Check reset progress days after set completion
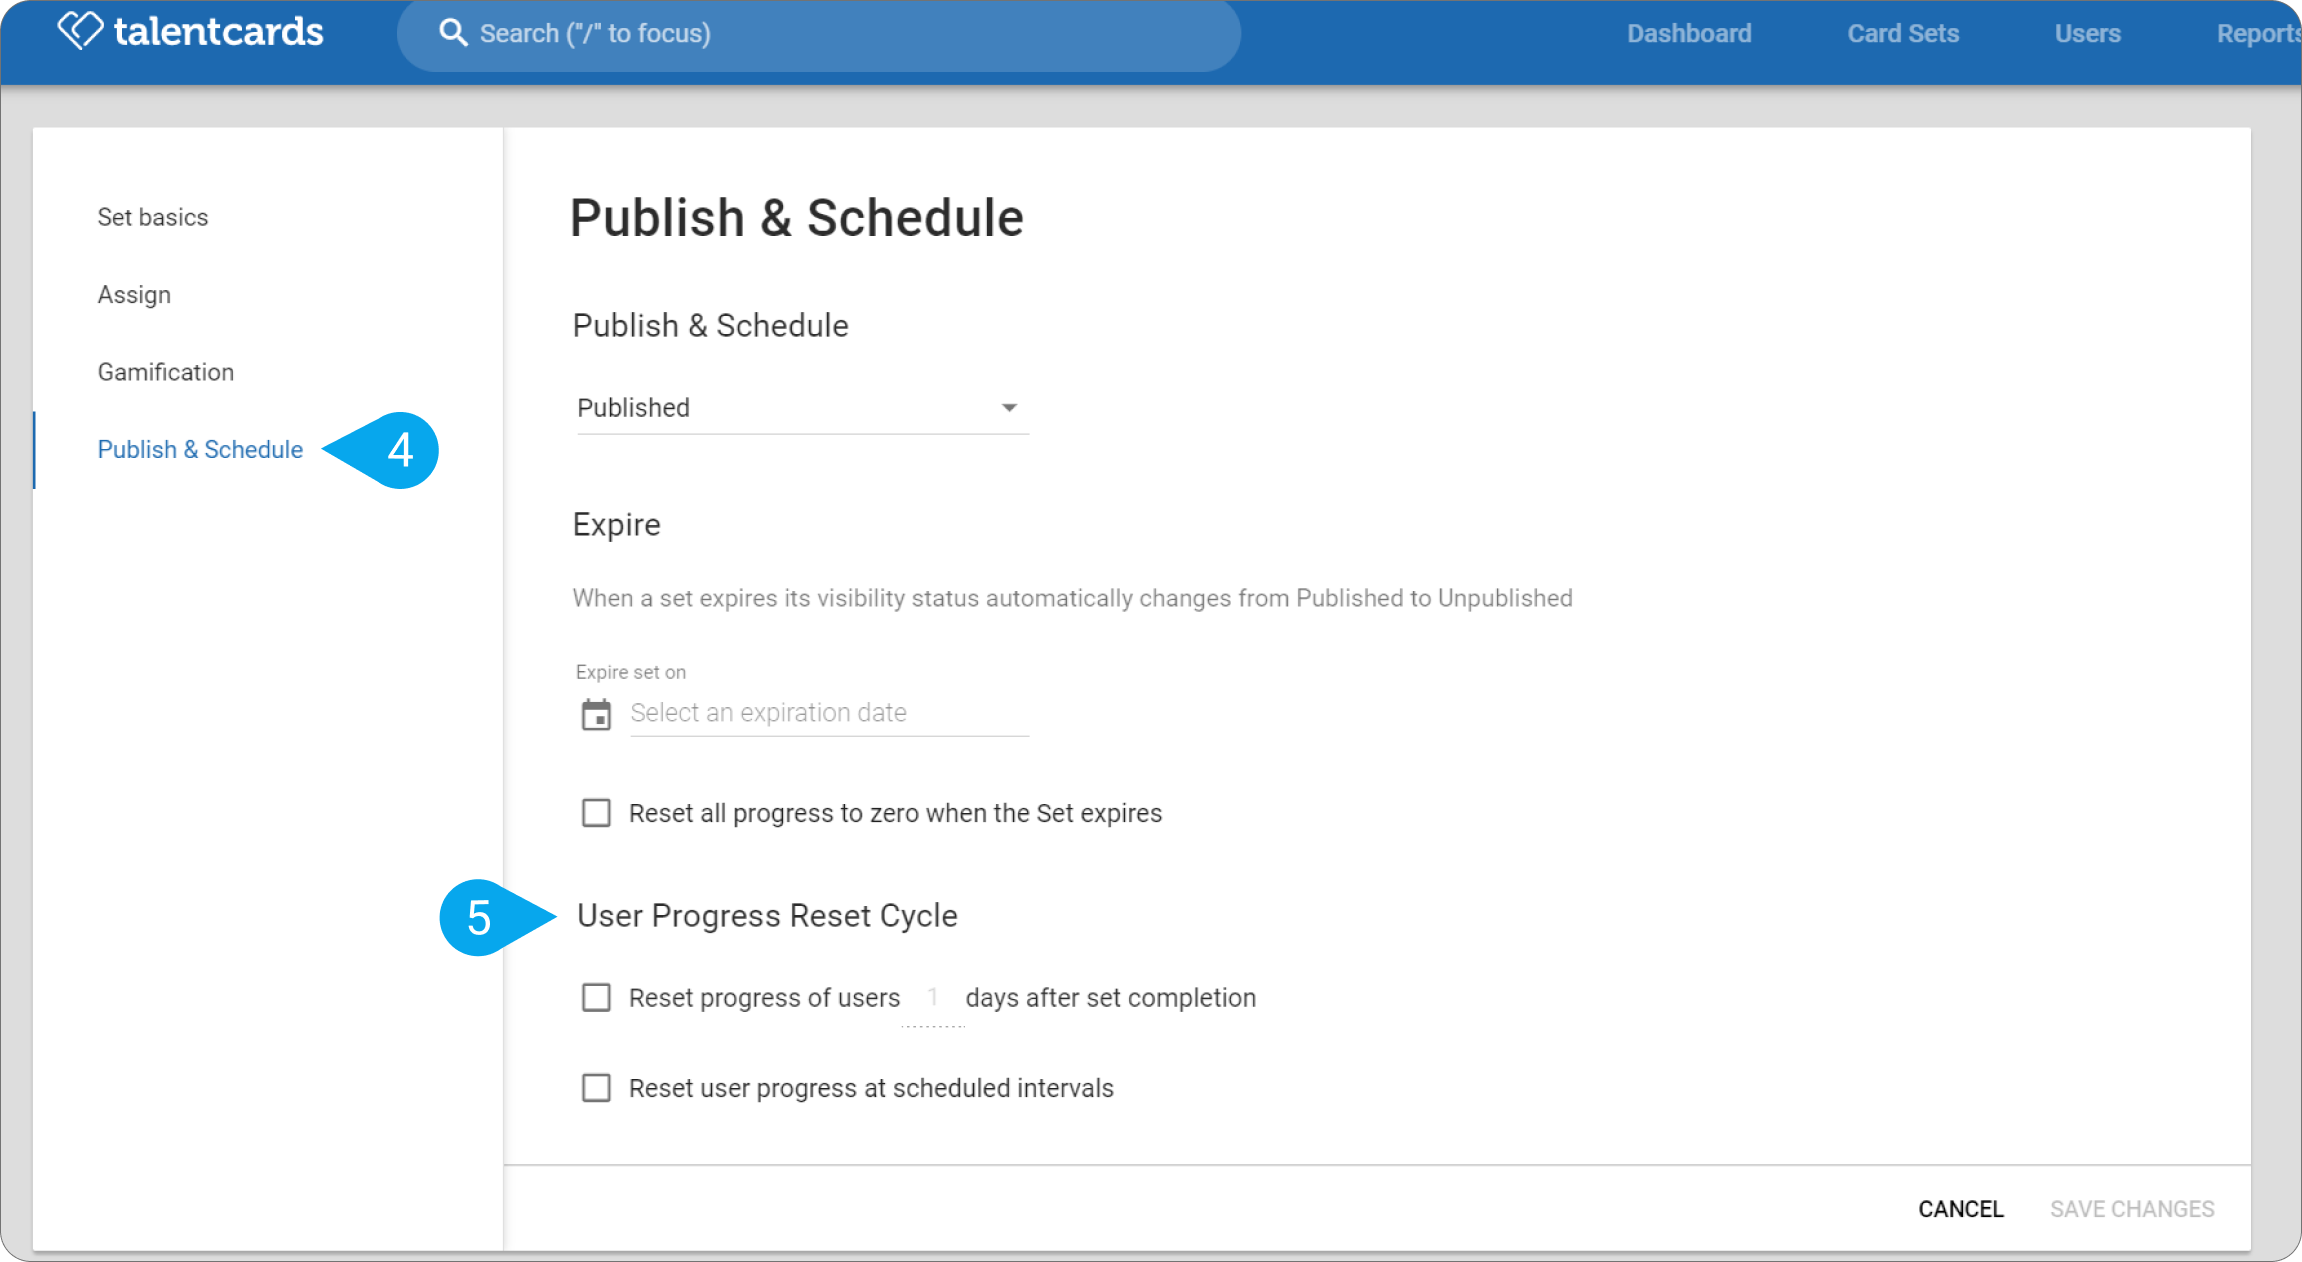The width and height of the screenshot is (2302, 1262). 596,997
